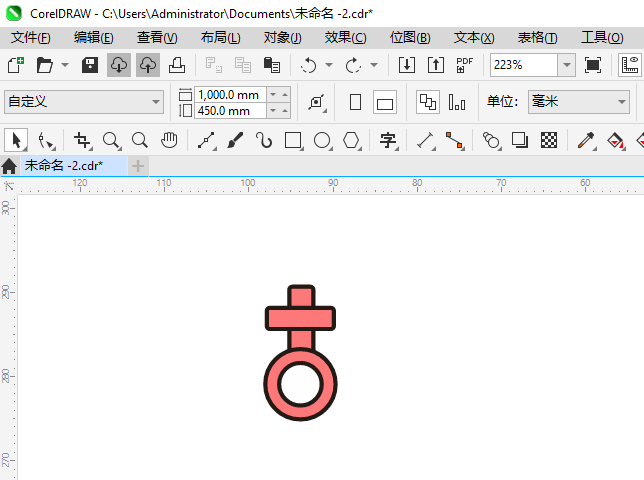Select the Text tool

click(388, 140)
